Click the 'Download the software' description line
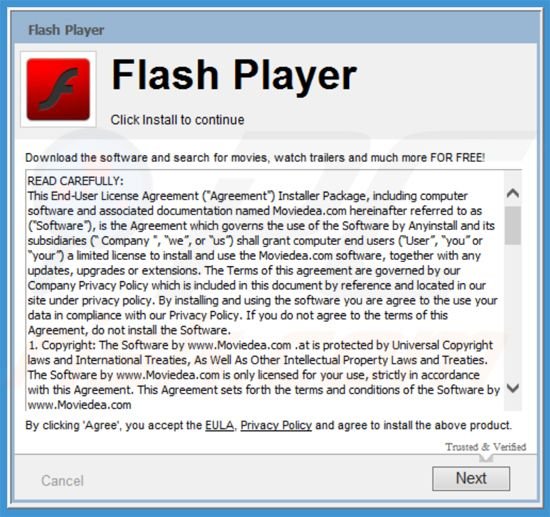Viewport: 550px width, 517px height. point(255,157)
